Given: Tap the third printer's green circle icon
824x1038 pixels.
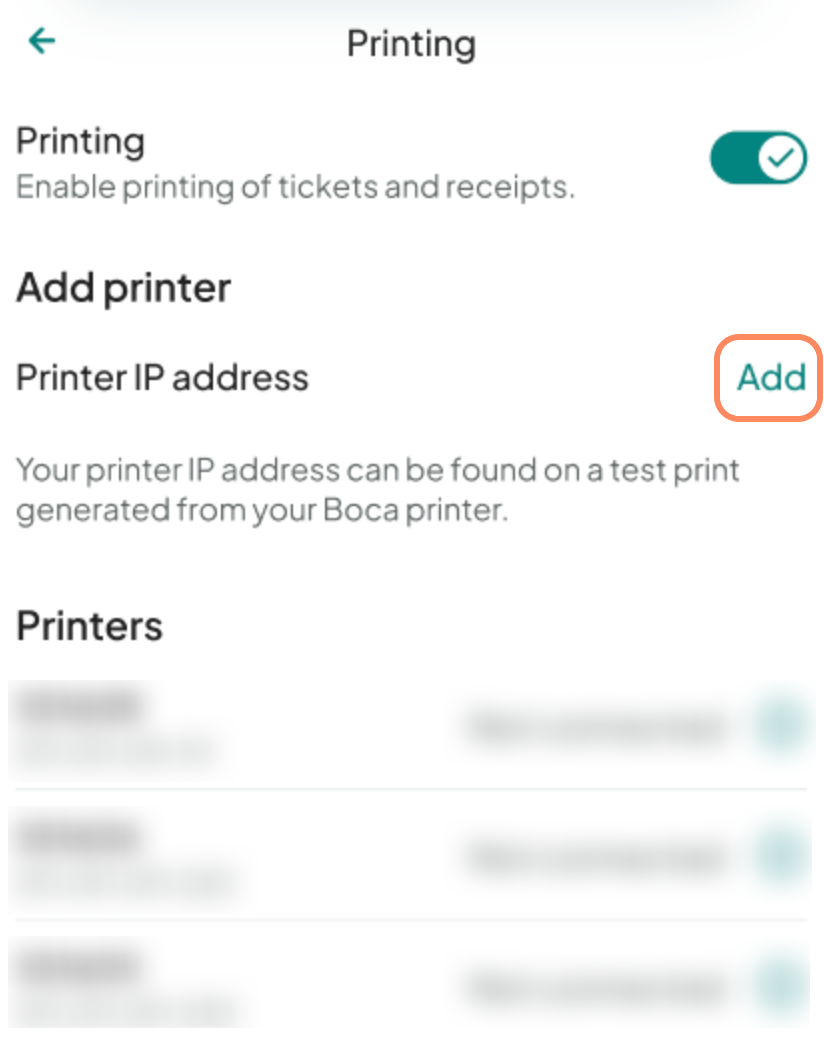Looking at the screenshot, I should (x=780, y=986).
